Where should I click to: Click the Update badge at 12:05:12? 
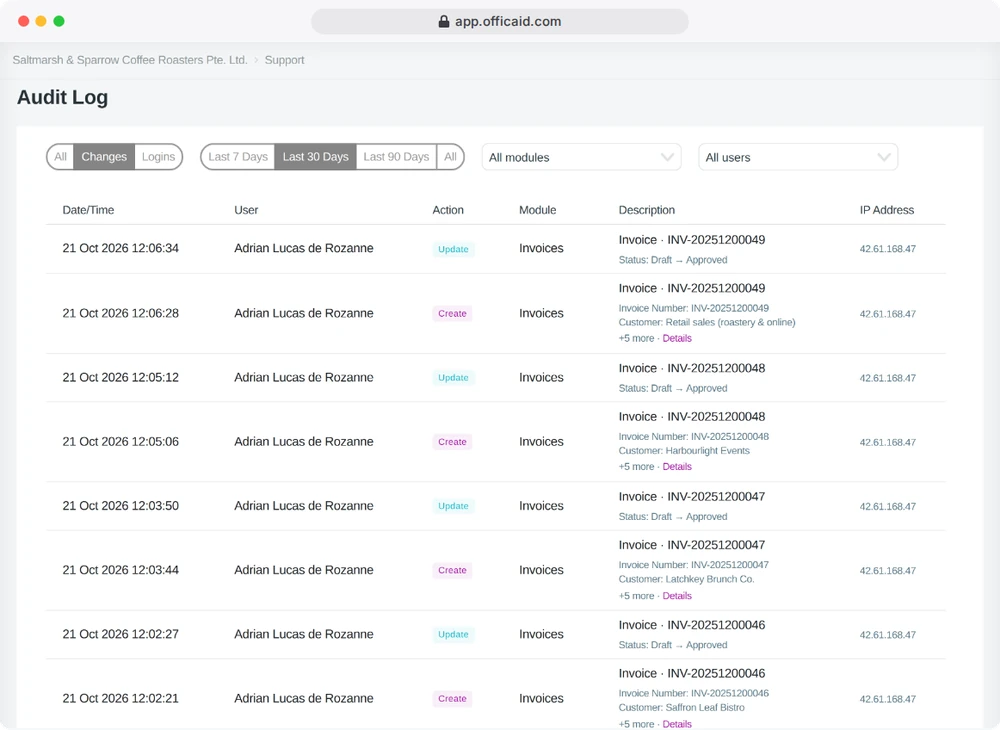coord(453,378)
